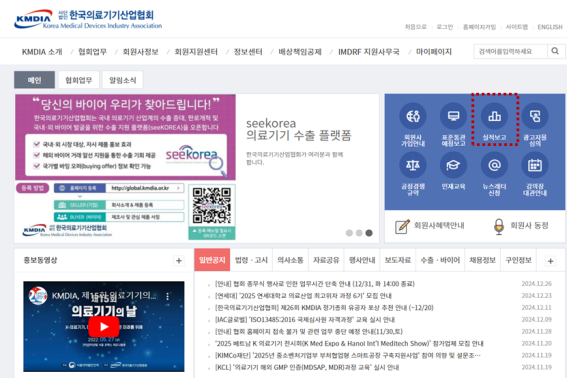This screenshot has width=567, height=378.
Task: Open the 회원사정보 menu
Action: (x=141, y=52)
